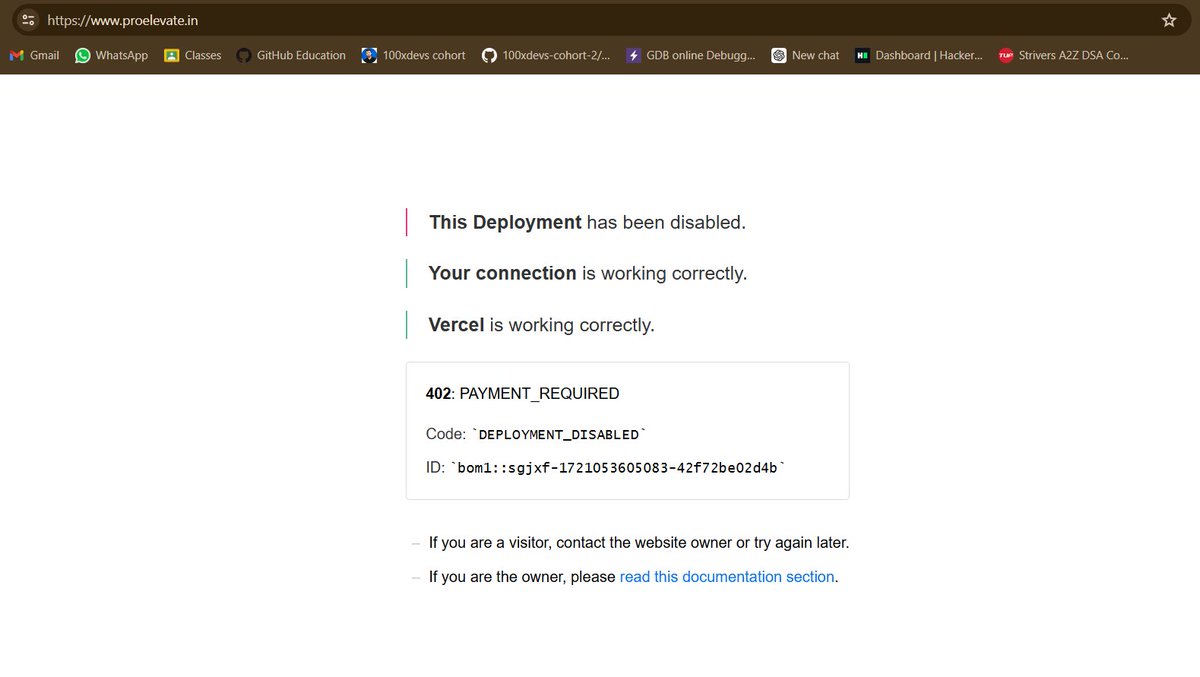Click 'This Deployment has been disabled' text
Screen dimensions: 1200x677
pos(588,222)
